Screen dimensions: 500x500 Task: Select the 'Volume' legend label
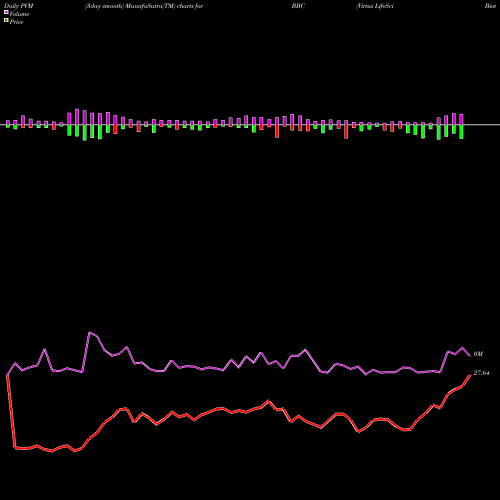tap(19, 14)
